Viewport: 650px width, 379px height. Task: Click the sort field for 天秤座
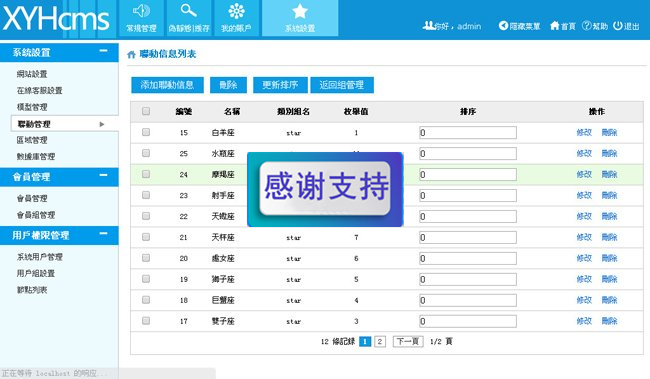pyautogui.click(x=468, y=237)
